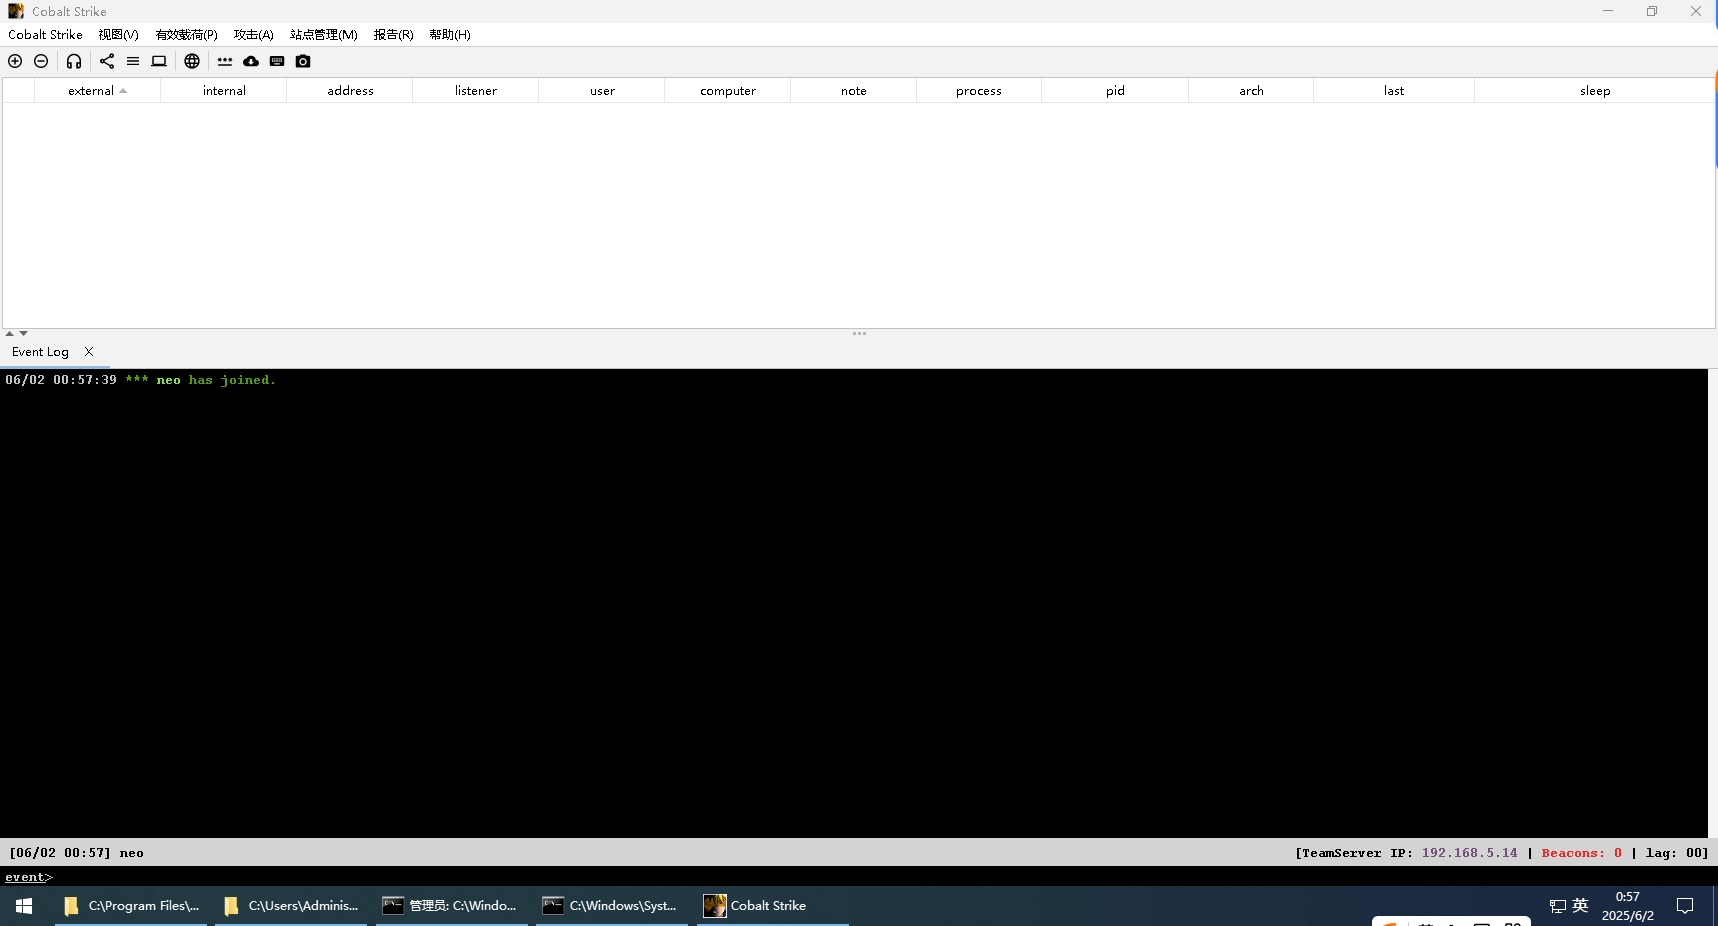Open web log globe icon
1718x926 pixels.
click(192, 61)
